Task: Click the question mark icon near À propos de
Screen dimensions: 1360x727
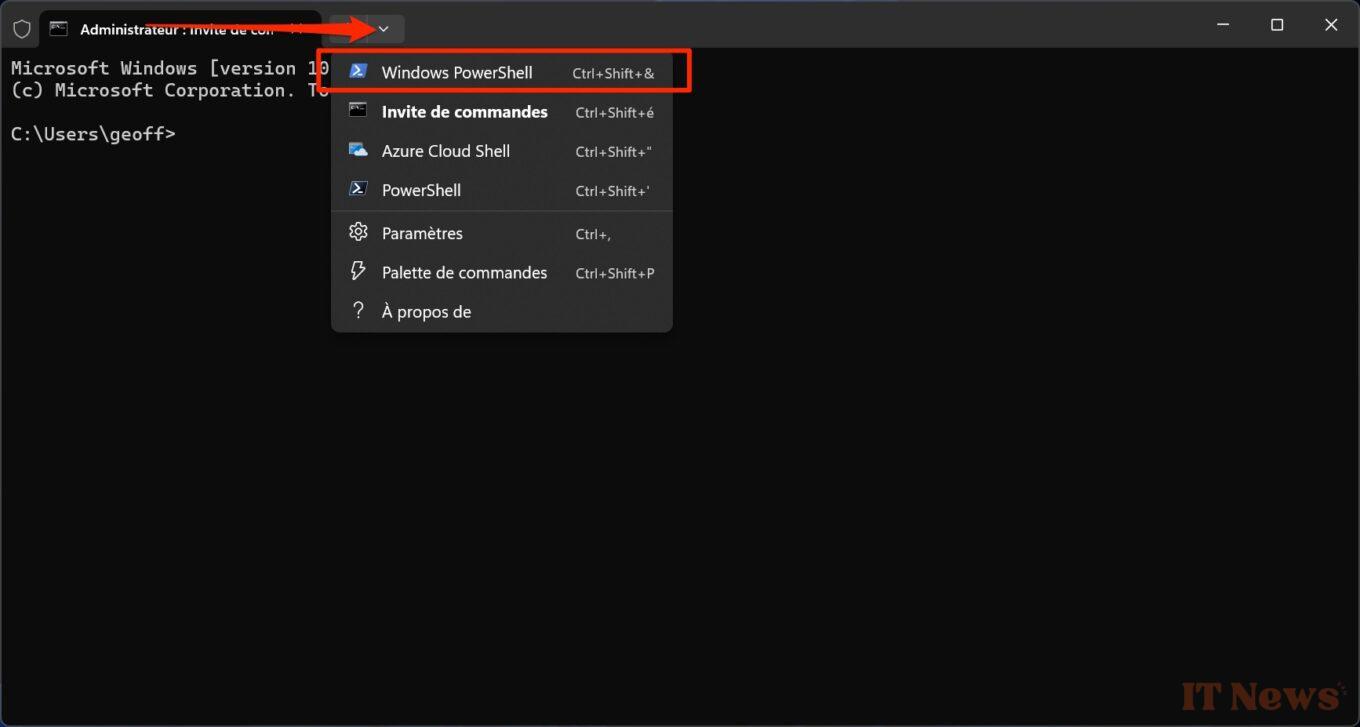Action: (358, 310)
